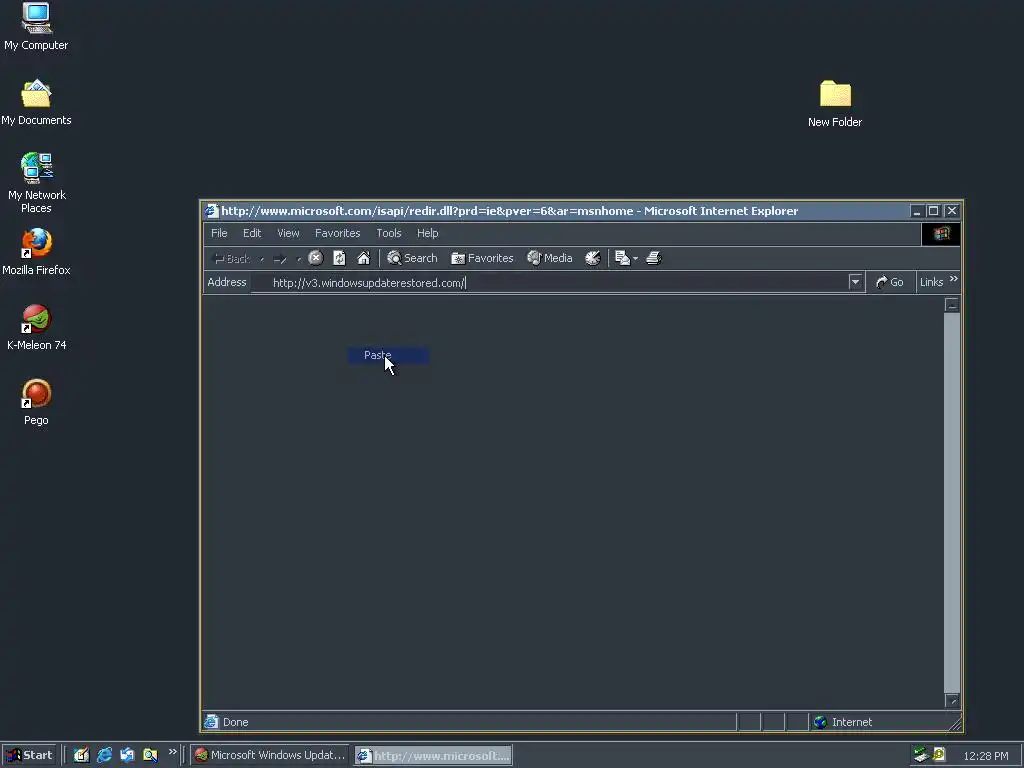Image resolution: width=1024 pixels, height=768 pixels.
Task: Expand the Forward history dropdown arrow
Action: (x=298, y=259)
